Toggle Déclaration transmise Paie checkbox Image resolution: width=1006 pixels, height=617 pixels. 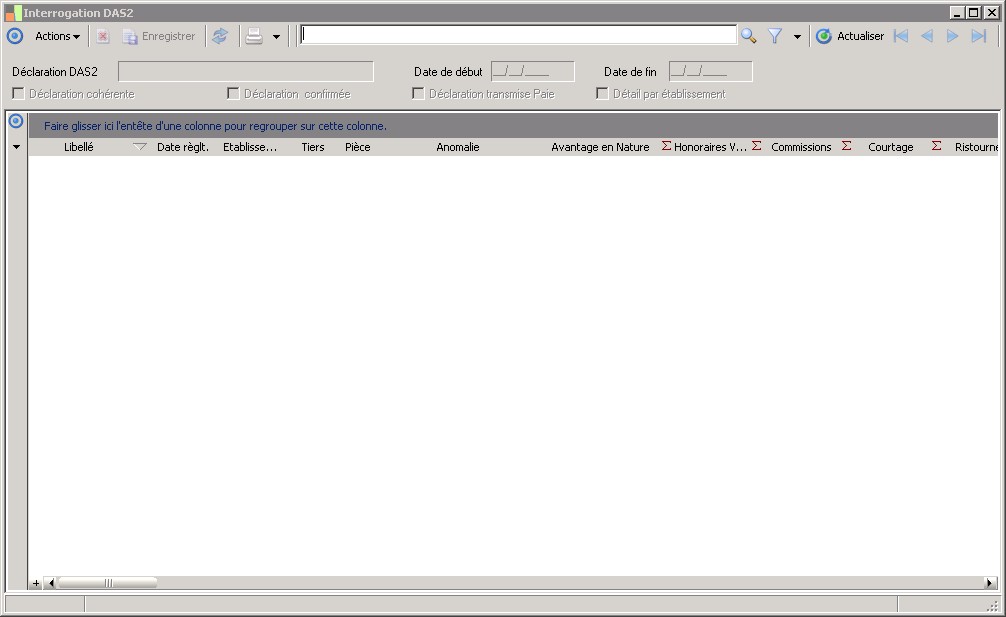coord(418,94)
